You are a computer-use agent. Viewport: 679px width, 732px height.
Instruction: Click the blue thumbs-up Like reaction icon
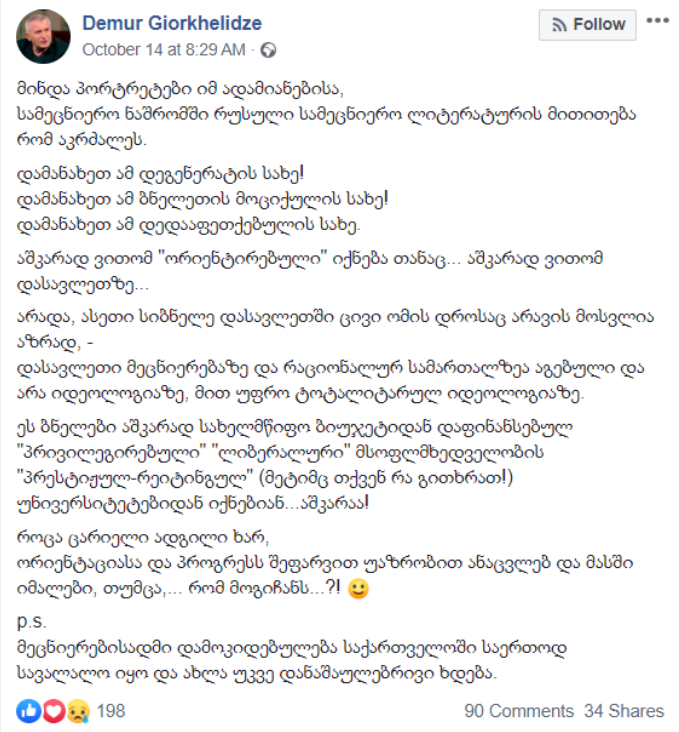28,711
